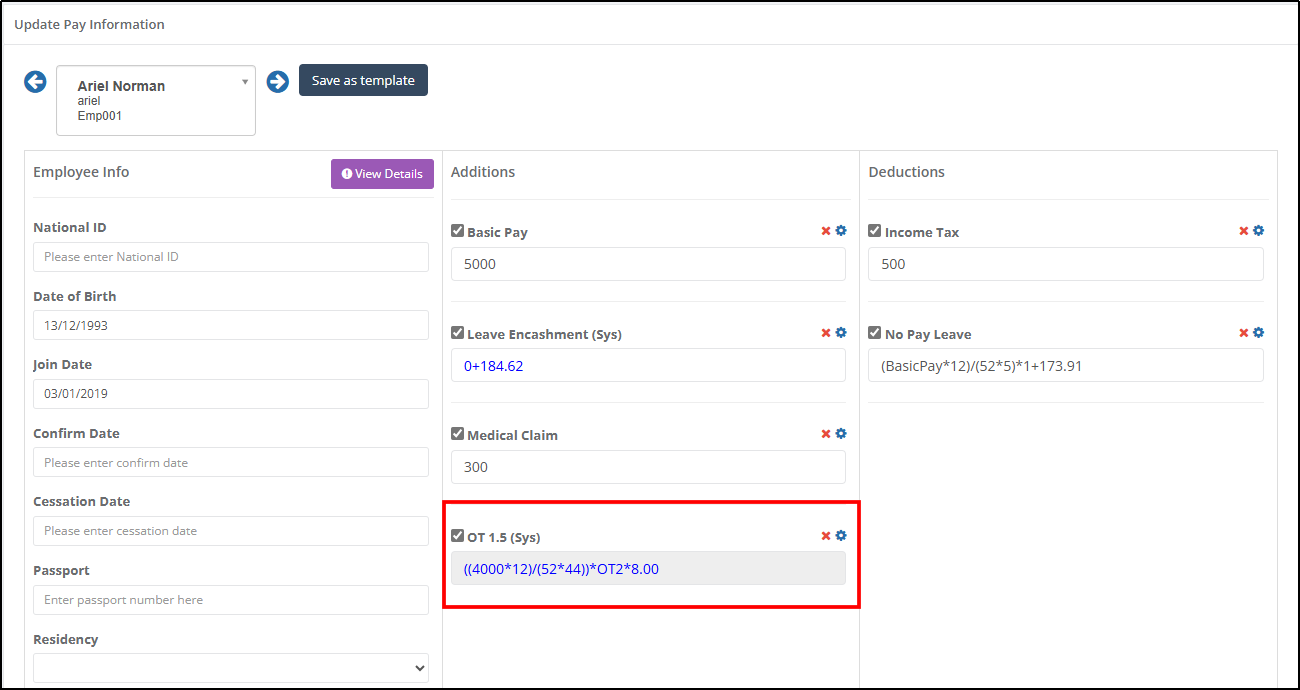This screenshot has height=690, width=1300.
Task: Remove Basic Pay with red X
Action: point(826,231)
